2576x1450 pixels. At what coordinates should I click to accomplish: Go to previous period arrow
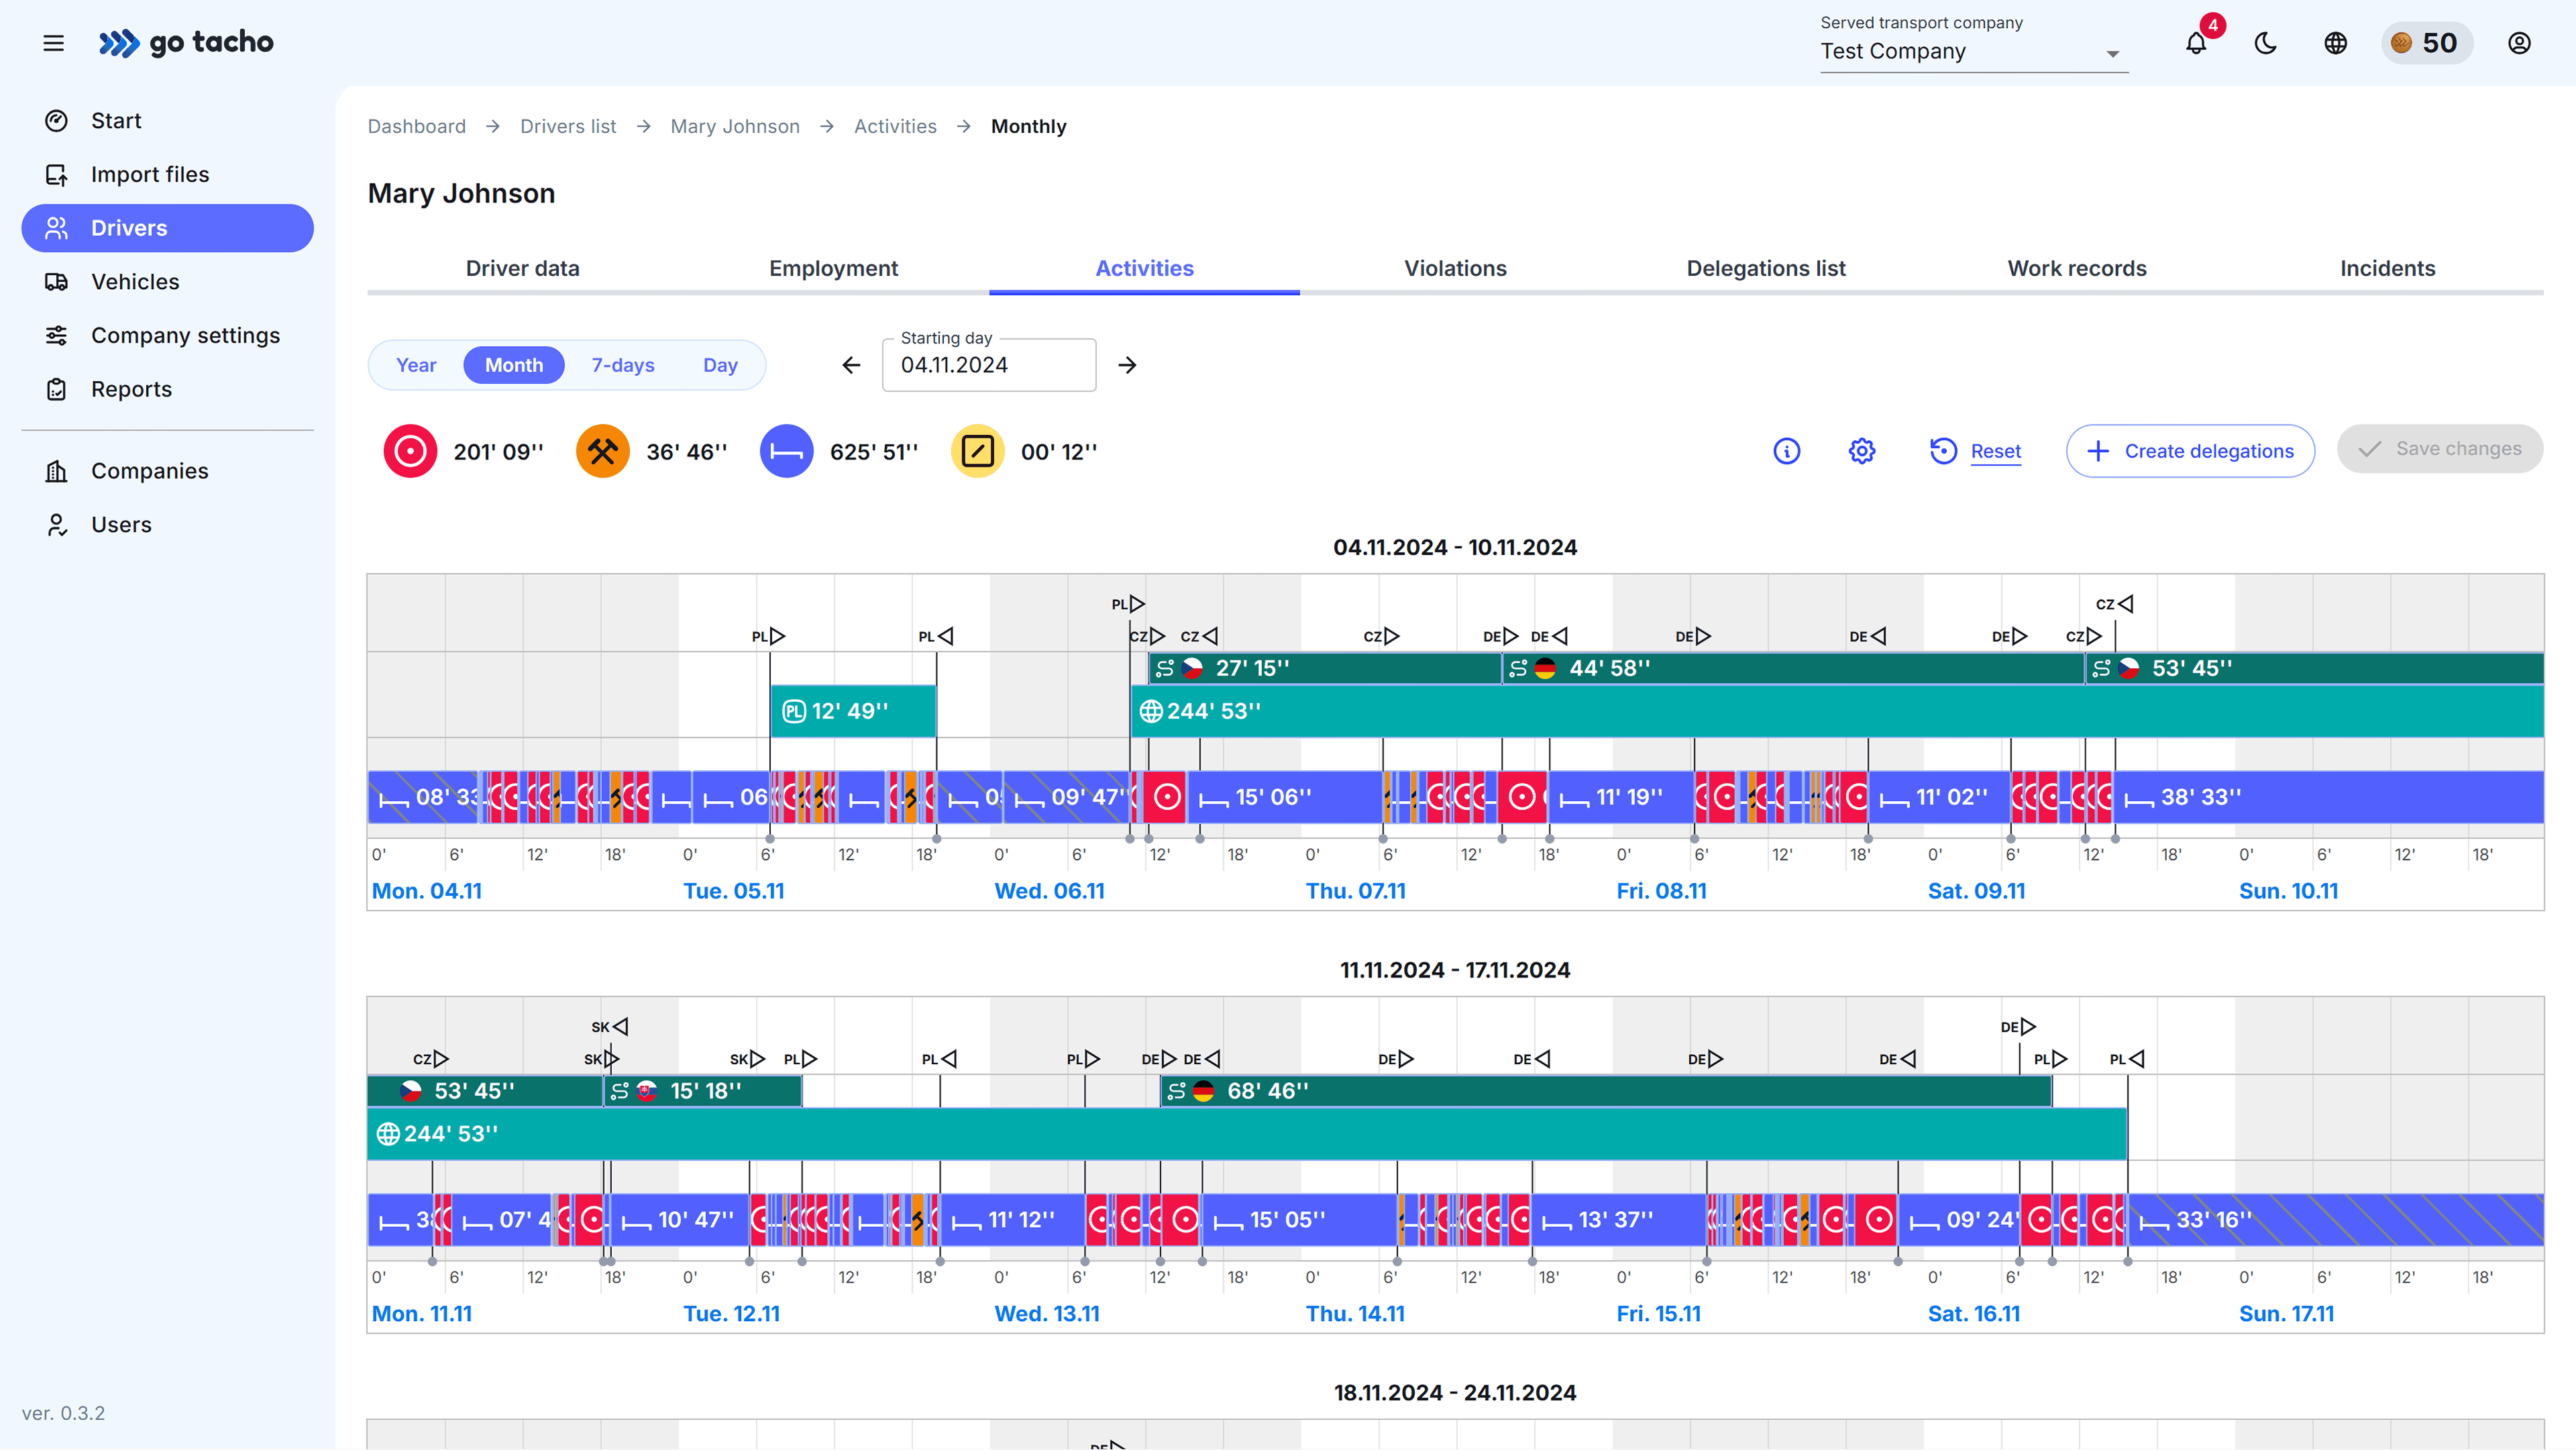point(851,365)
